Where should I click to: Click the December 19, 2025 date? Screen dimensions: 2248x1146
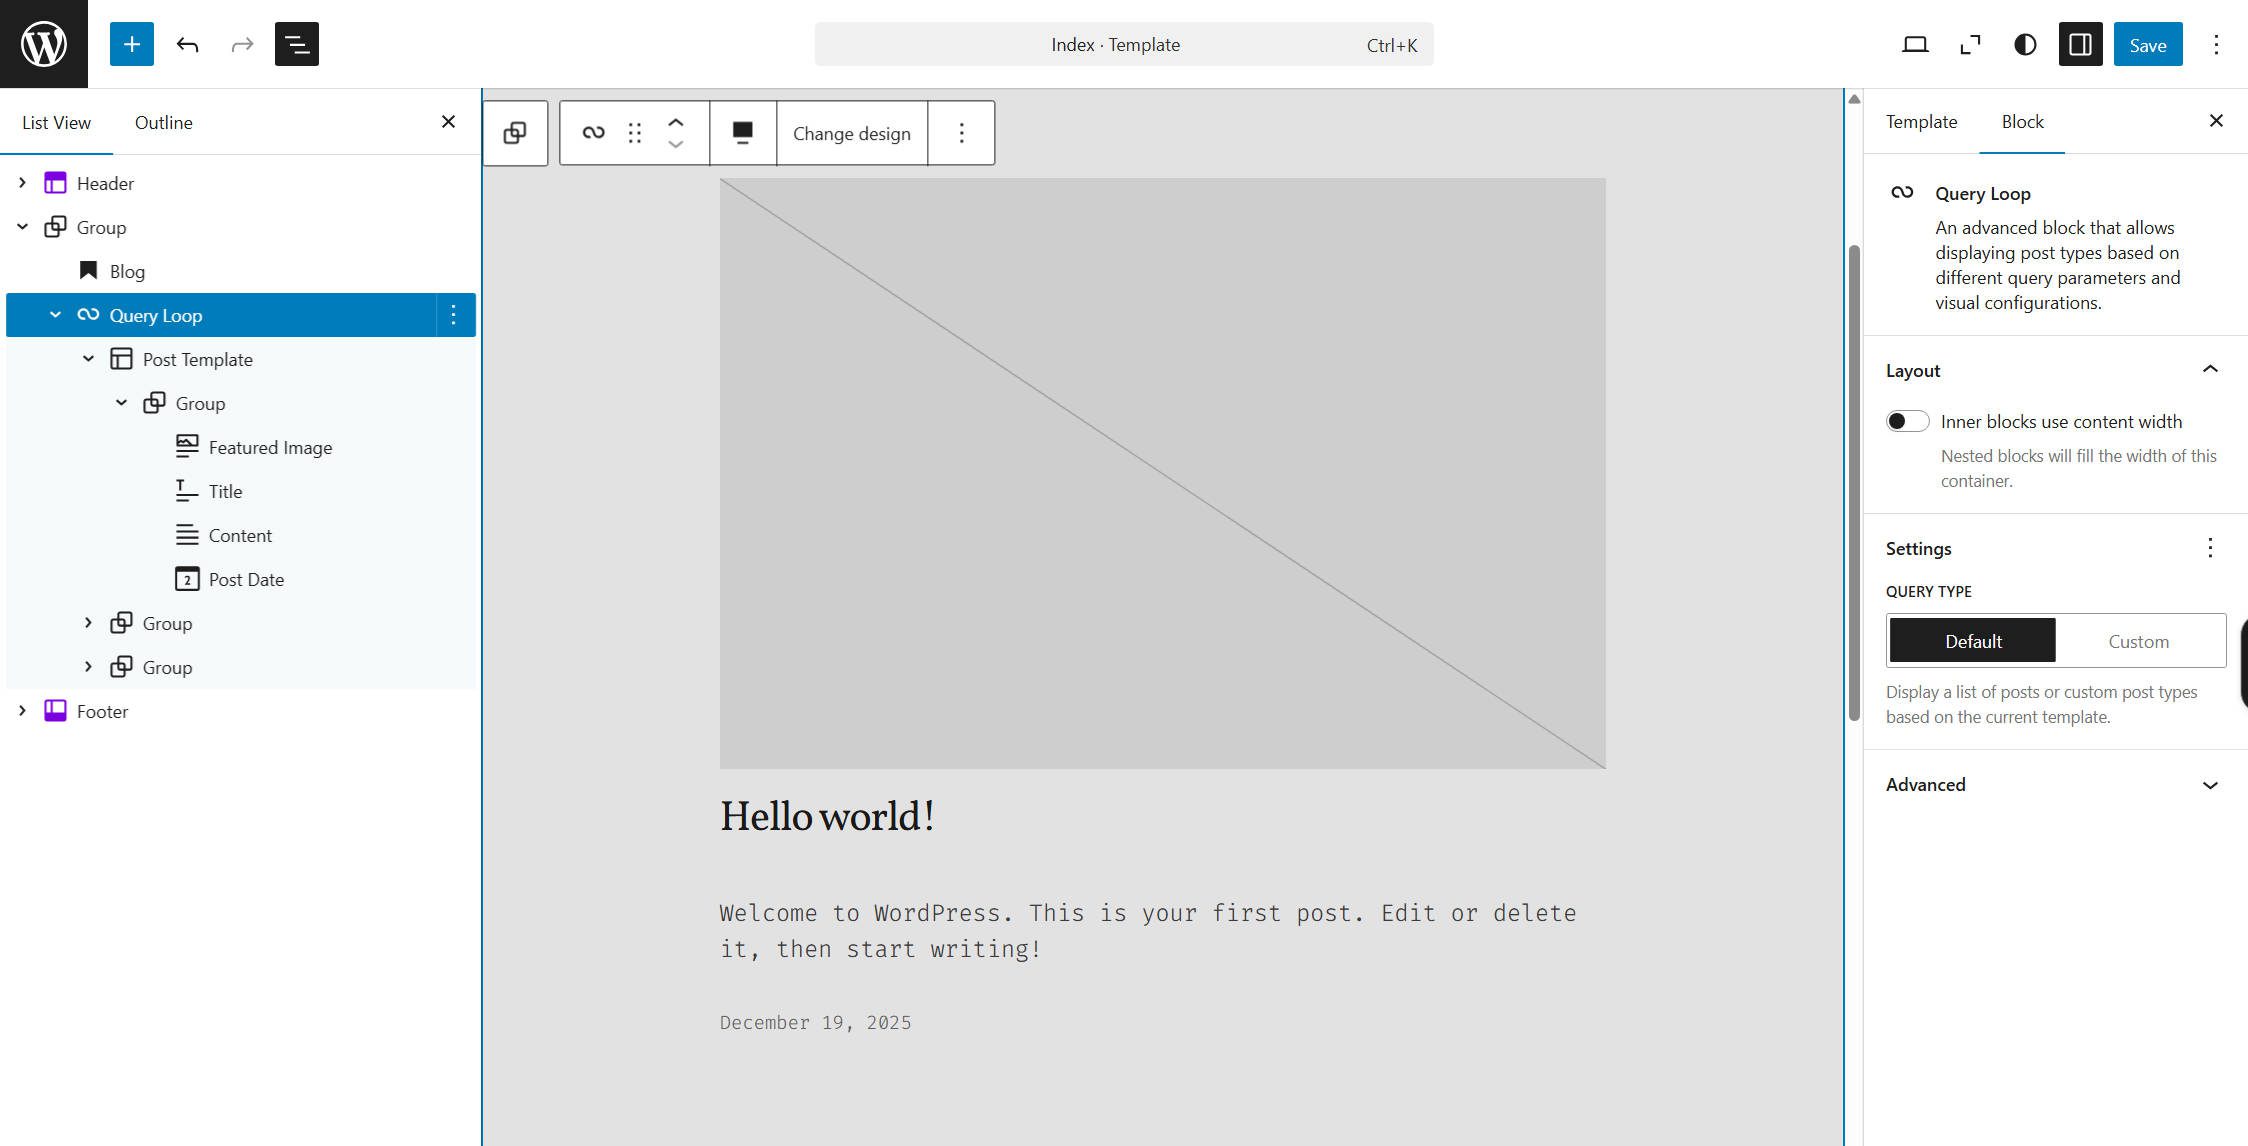point(815,1022)
